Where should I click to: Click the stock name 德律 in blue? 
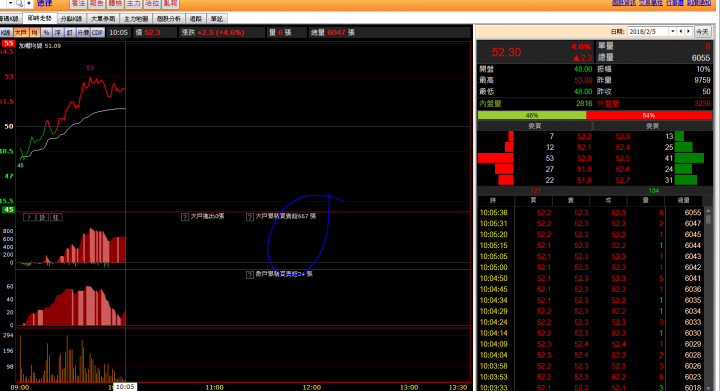[45, 3]
